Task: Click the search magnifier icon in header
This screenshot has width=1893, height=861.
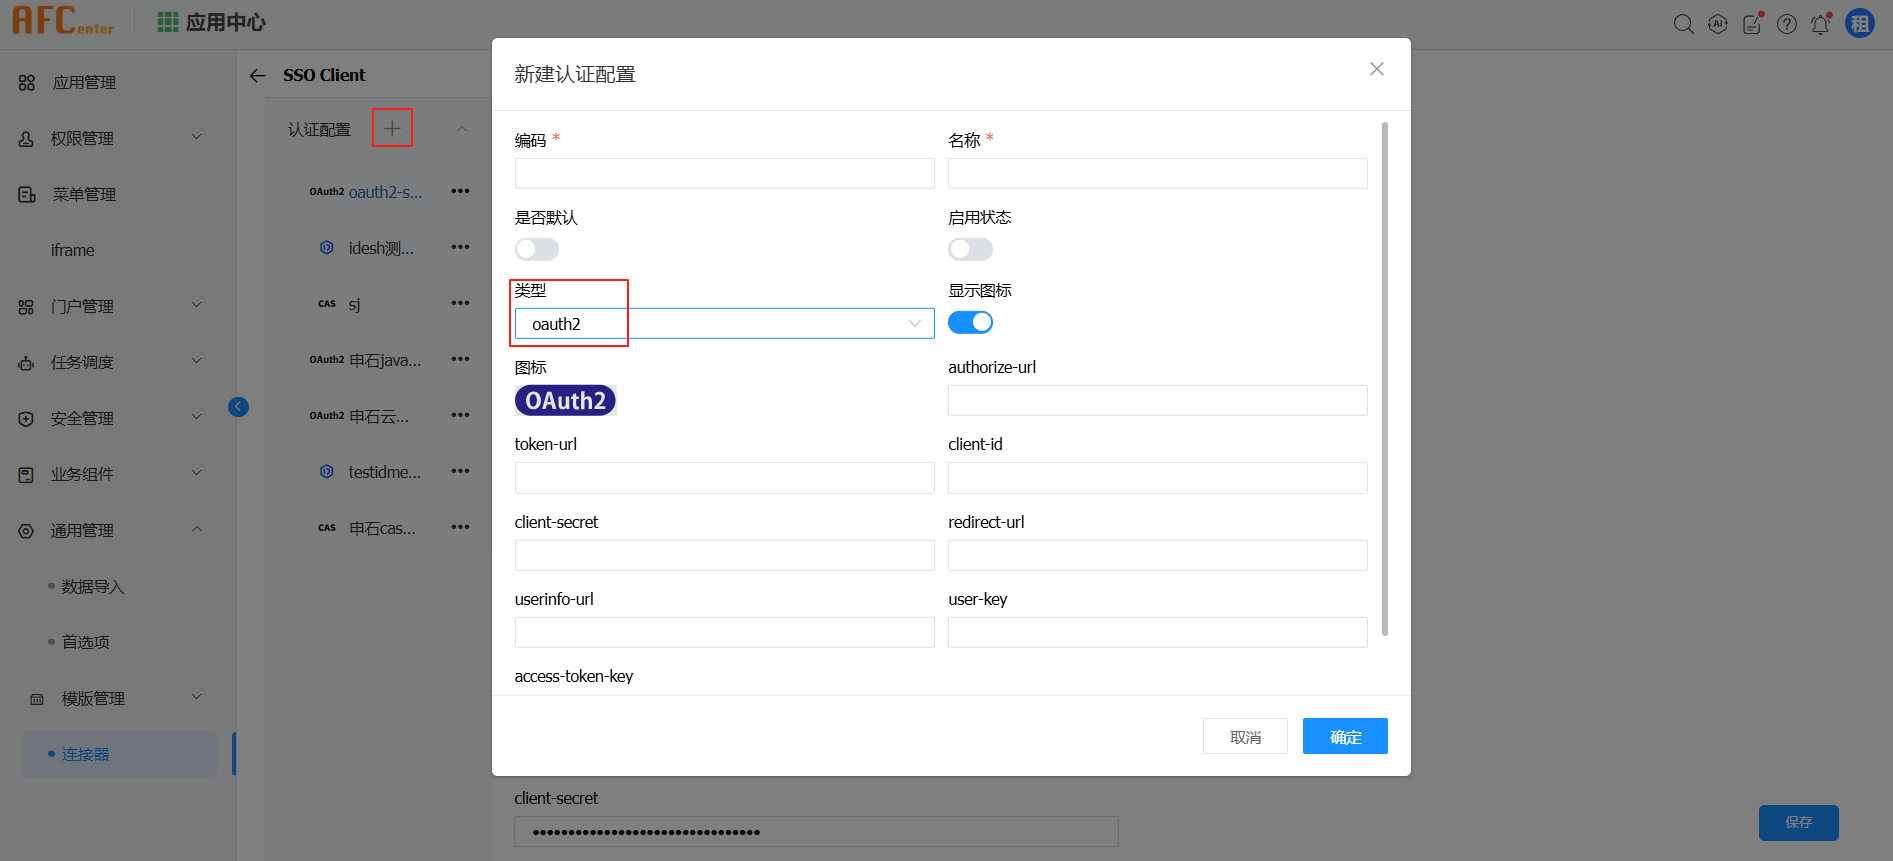Action: pos(1683,24)
